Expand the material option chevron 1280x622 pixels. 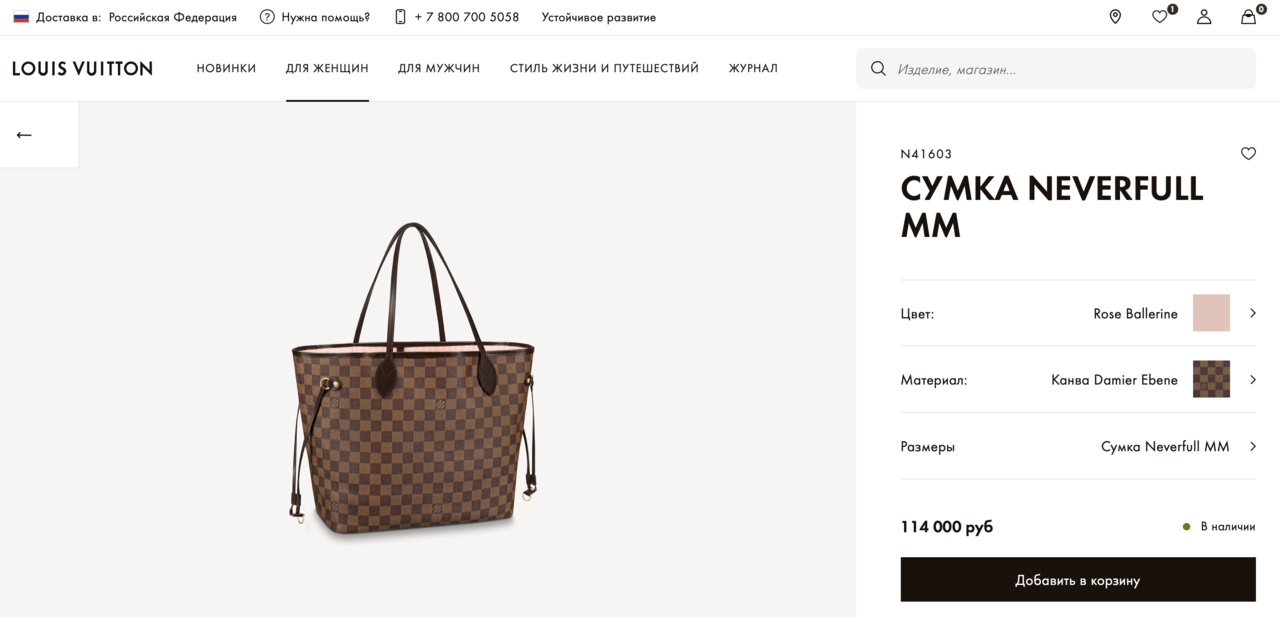pos(1253,380)
